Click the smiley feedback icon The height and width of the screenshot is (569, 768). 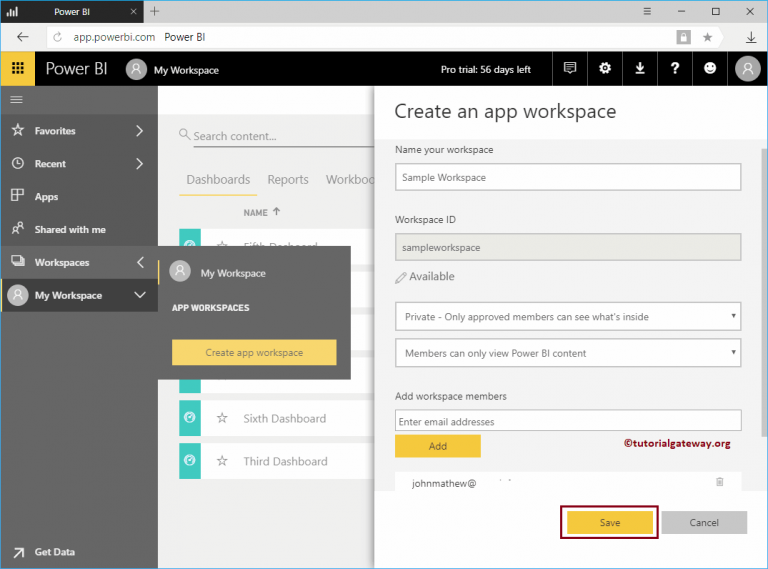710,69
